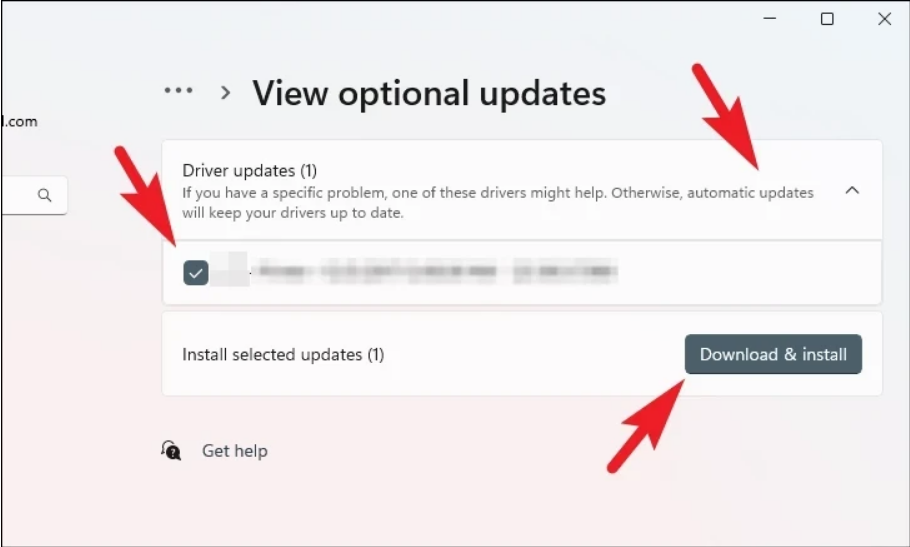The image size is (910, 547).
Task: Maximize the Settings window
Action: pyautogui.click(x=827, y=19)
